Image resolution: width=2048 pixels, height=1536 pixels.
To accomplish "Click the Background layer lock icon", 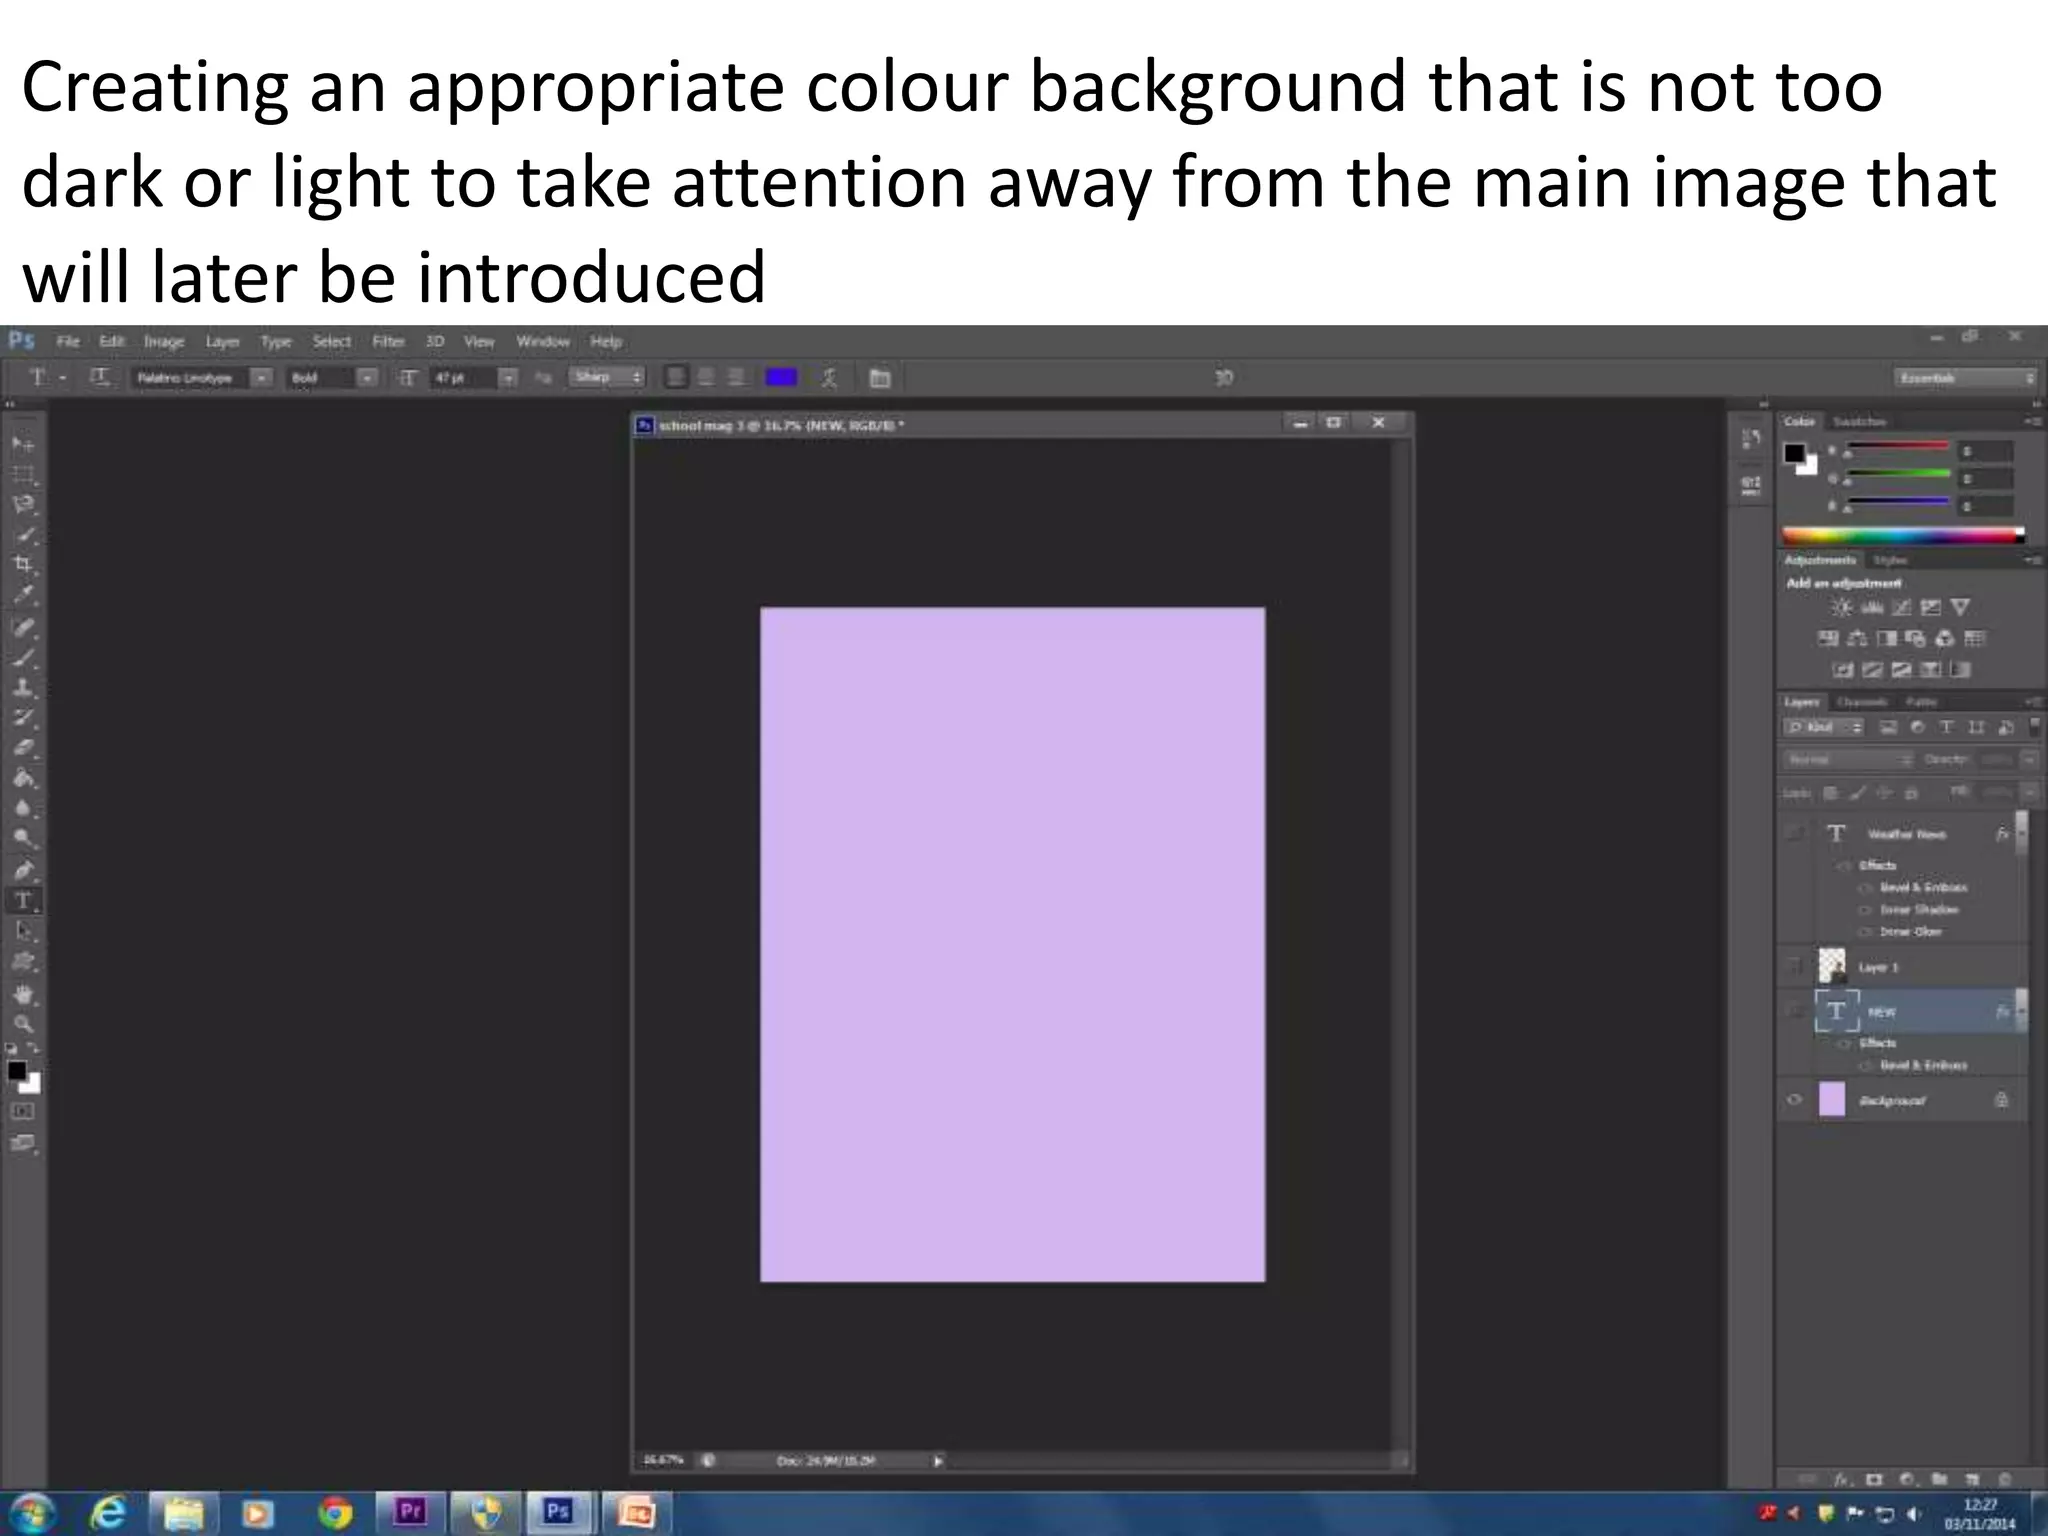I will [x=2001, y=1100].
